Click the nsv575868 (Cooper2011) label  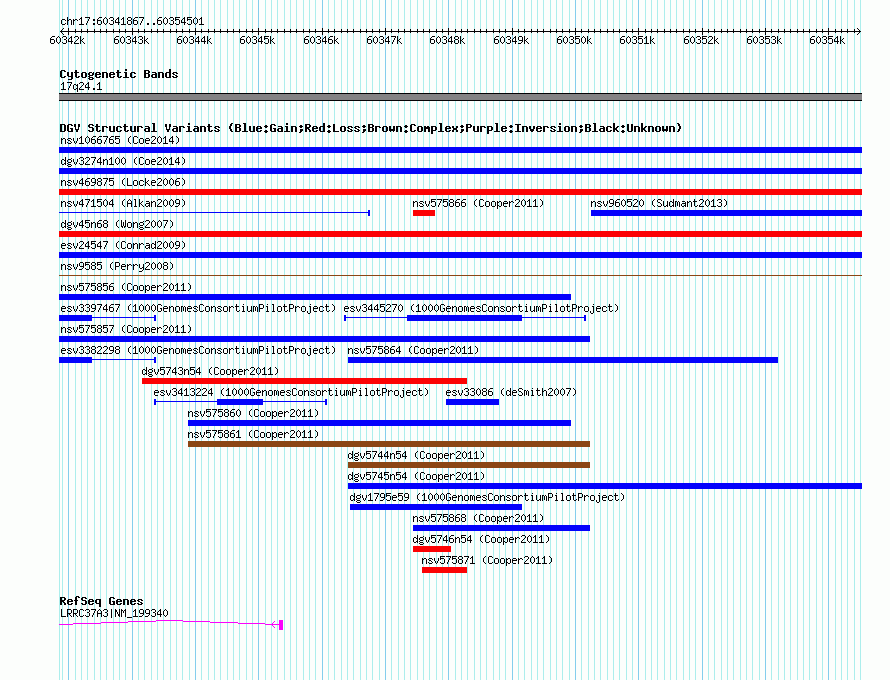pos(478,518)
